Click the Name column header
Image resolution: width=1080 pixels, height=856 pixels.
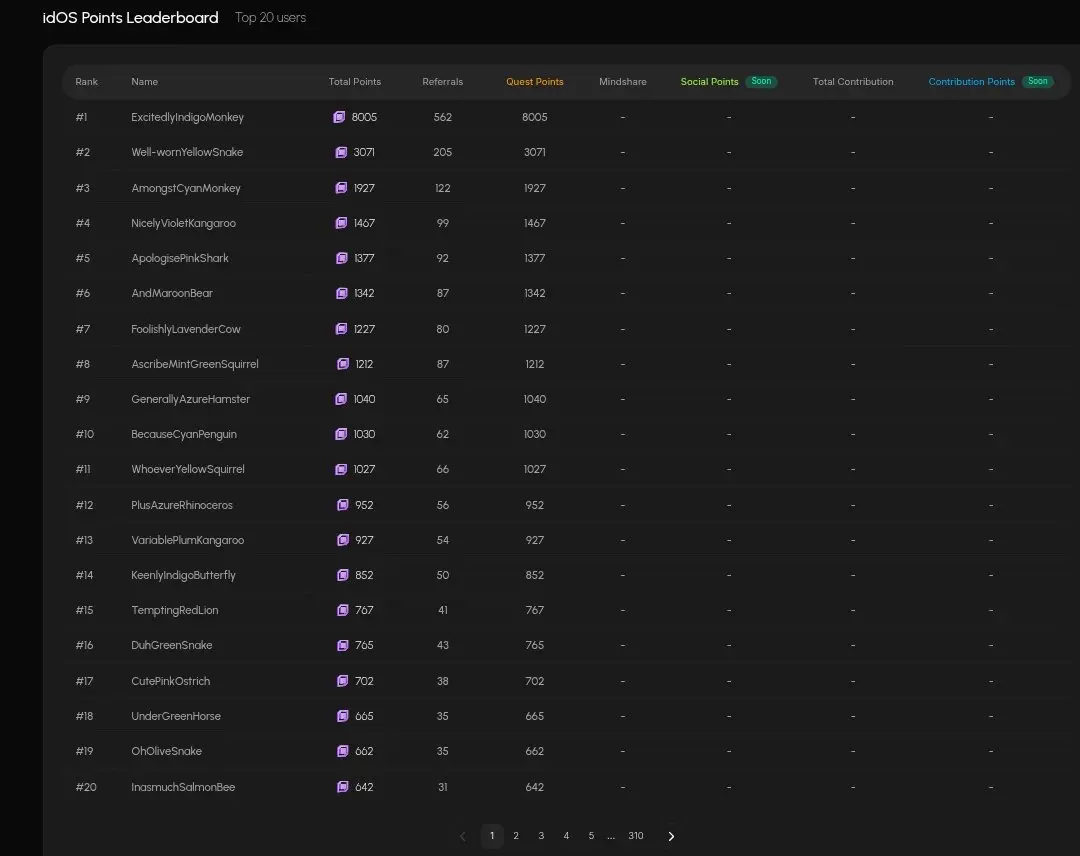(145, 81)
